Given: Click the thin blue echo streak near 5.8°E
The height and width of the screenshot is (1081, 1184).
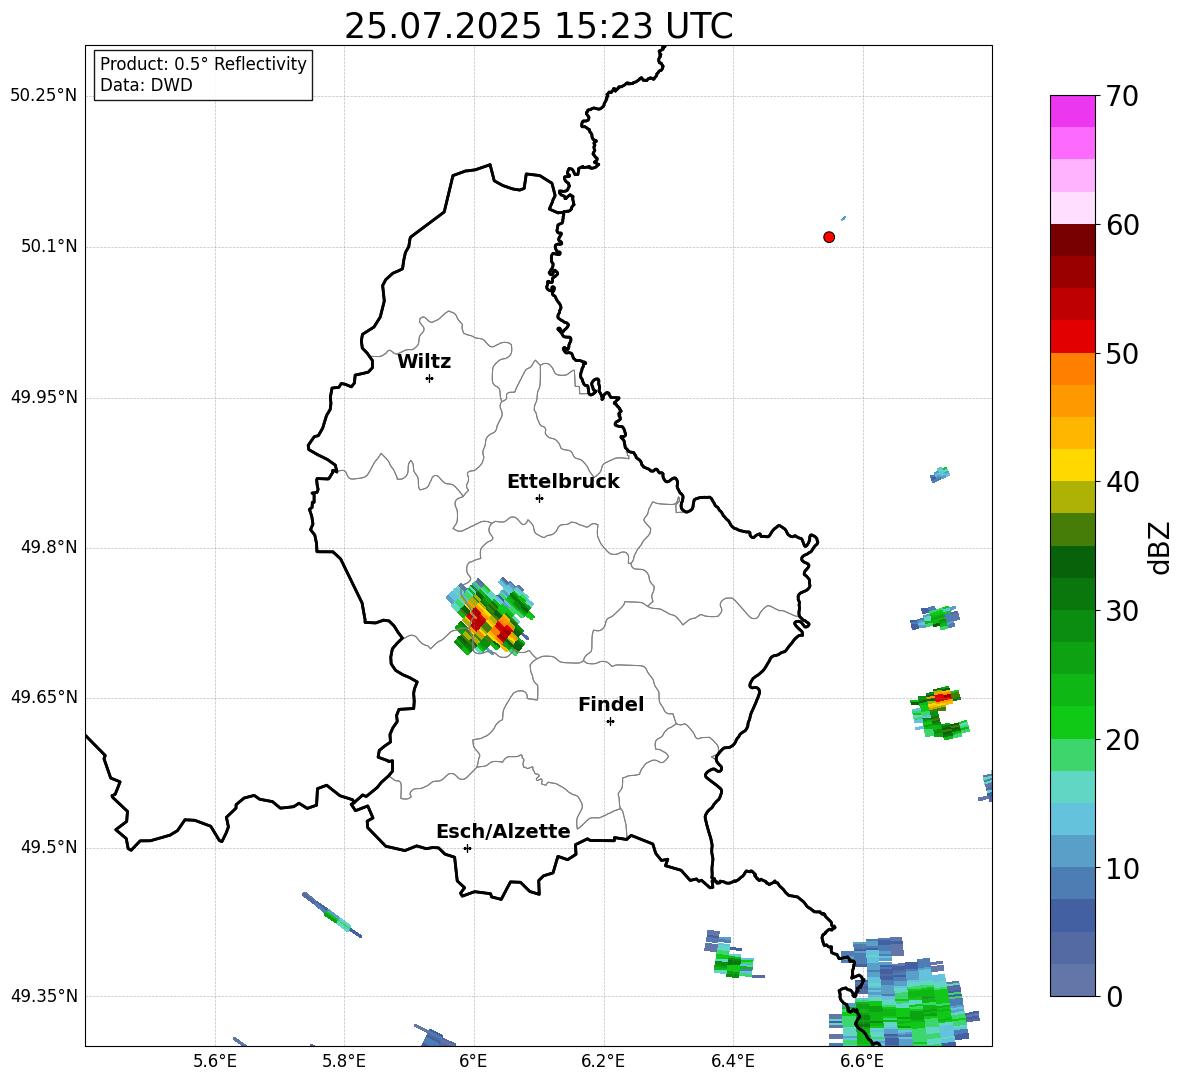Looking at the screenshot, I should (331, 914).
